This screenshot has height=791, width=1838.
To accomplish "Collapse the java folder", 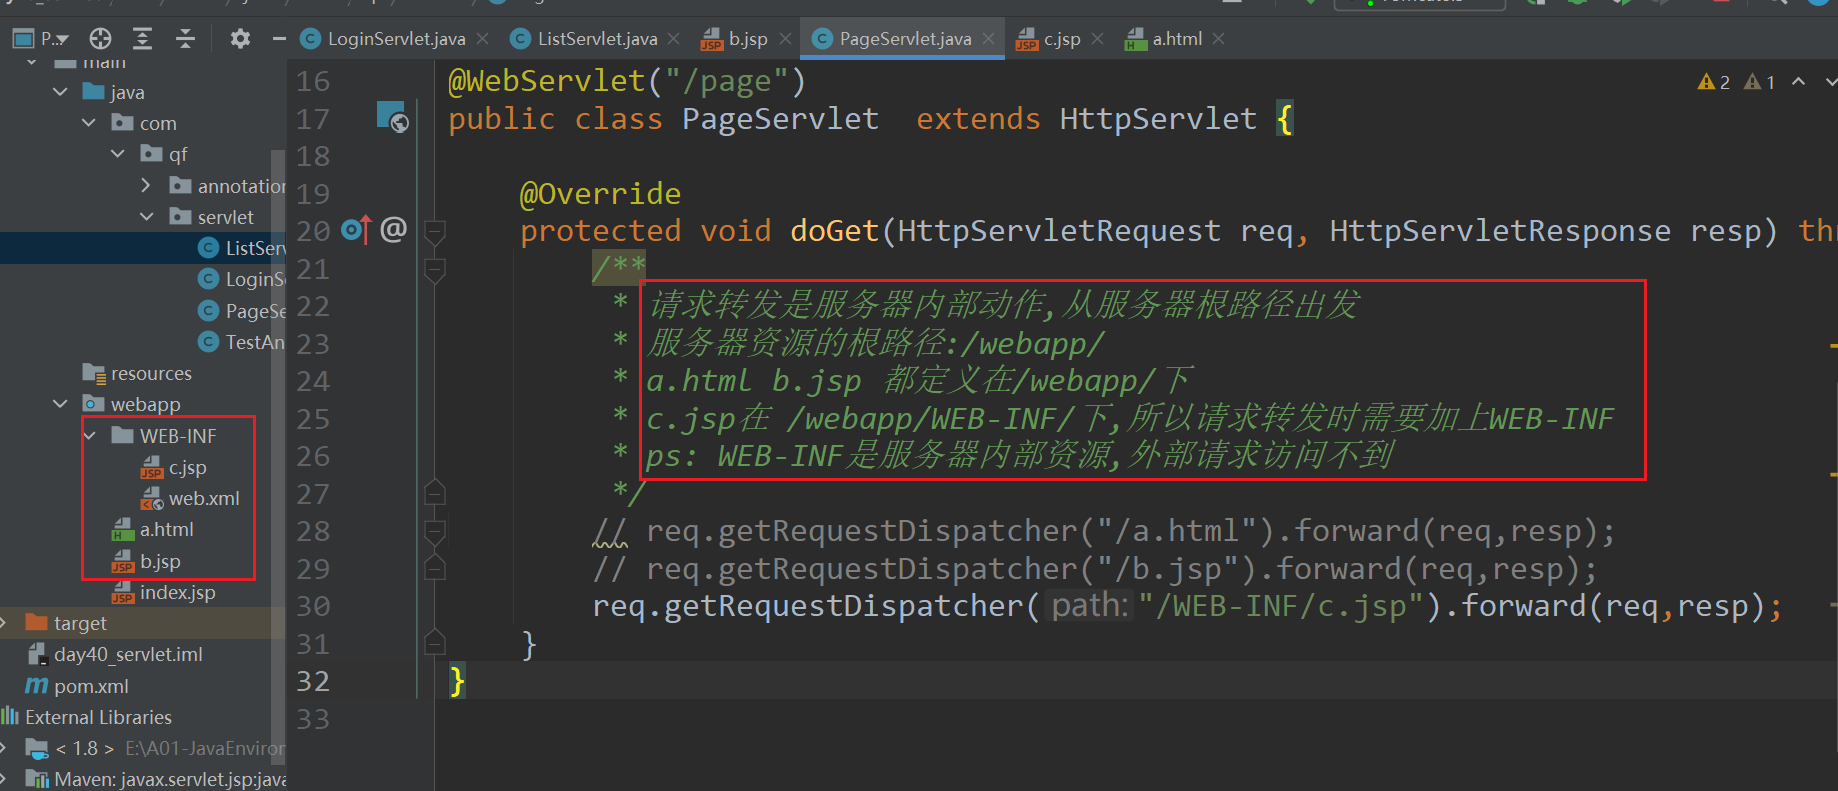I will [x=60, y=92].
